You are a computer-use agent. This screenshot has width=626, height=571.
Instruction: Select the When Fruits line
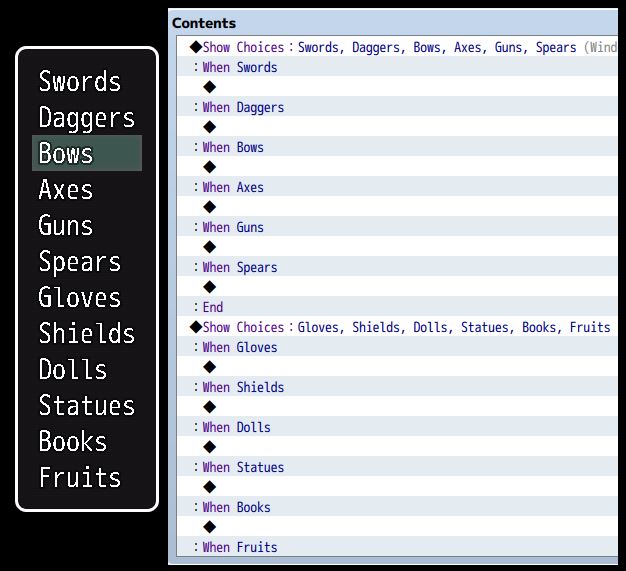[x=397, y=546]
